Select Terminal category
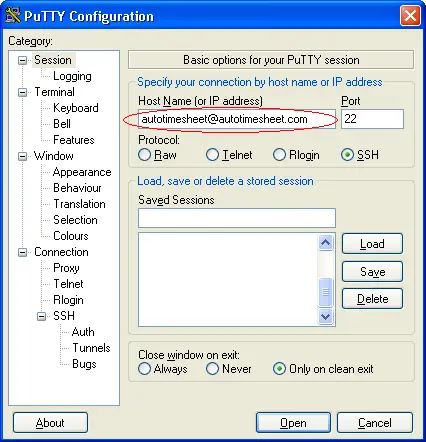 54,92
